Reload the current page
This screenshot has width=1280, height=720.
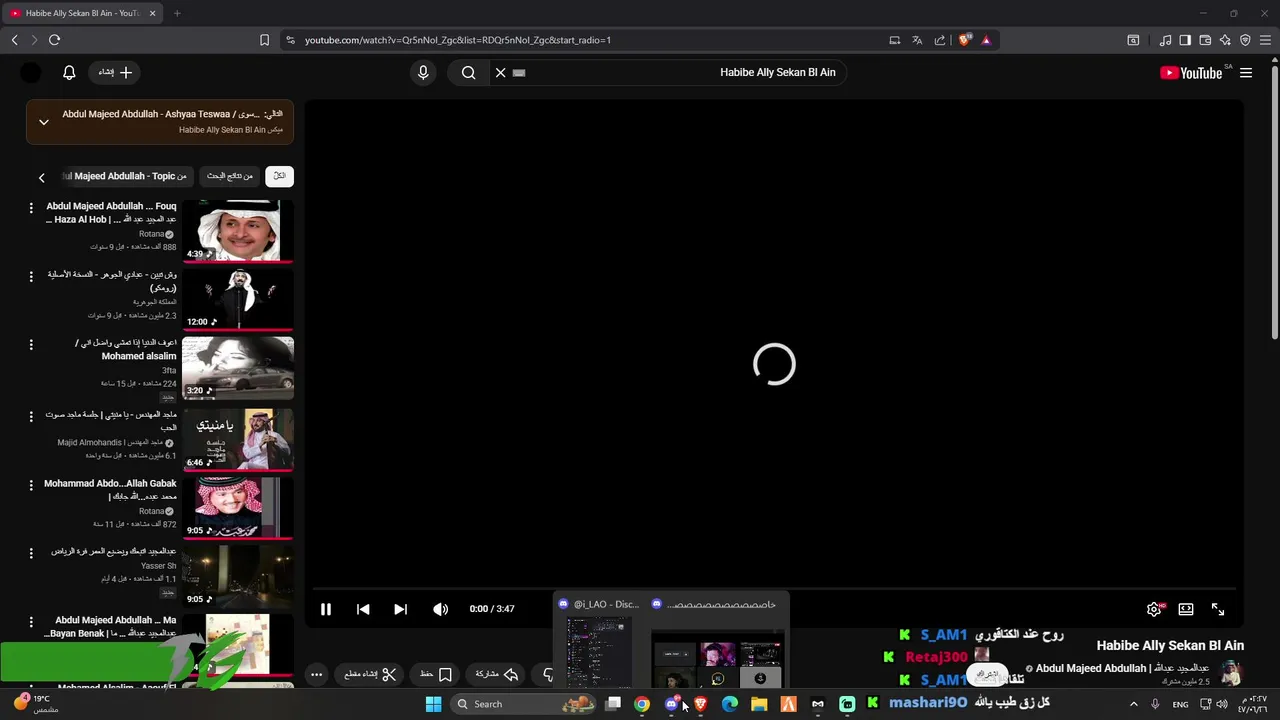point(54,40)
